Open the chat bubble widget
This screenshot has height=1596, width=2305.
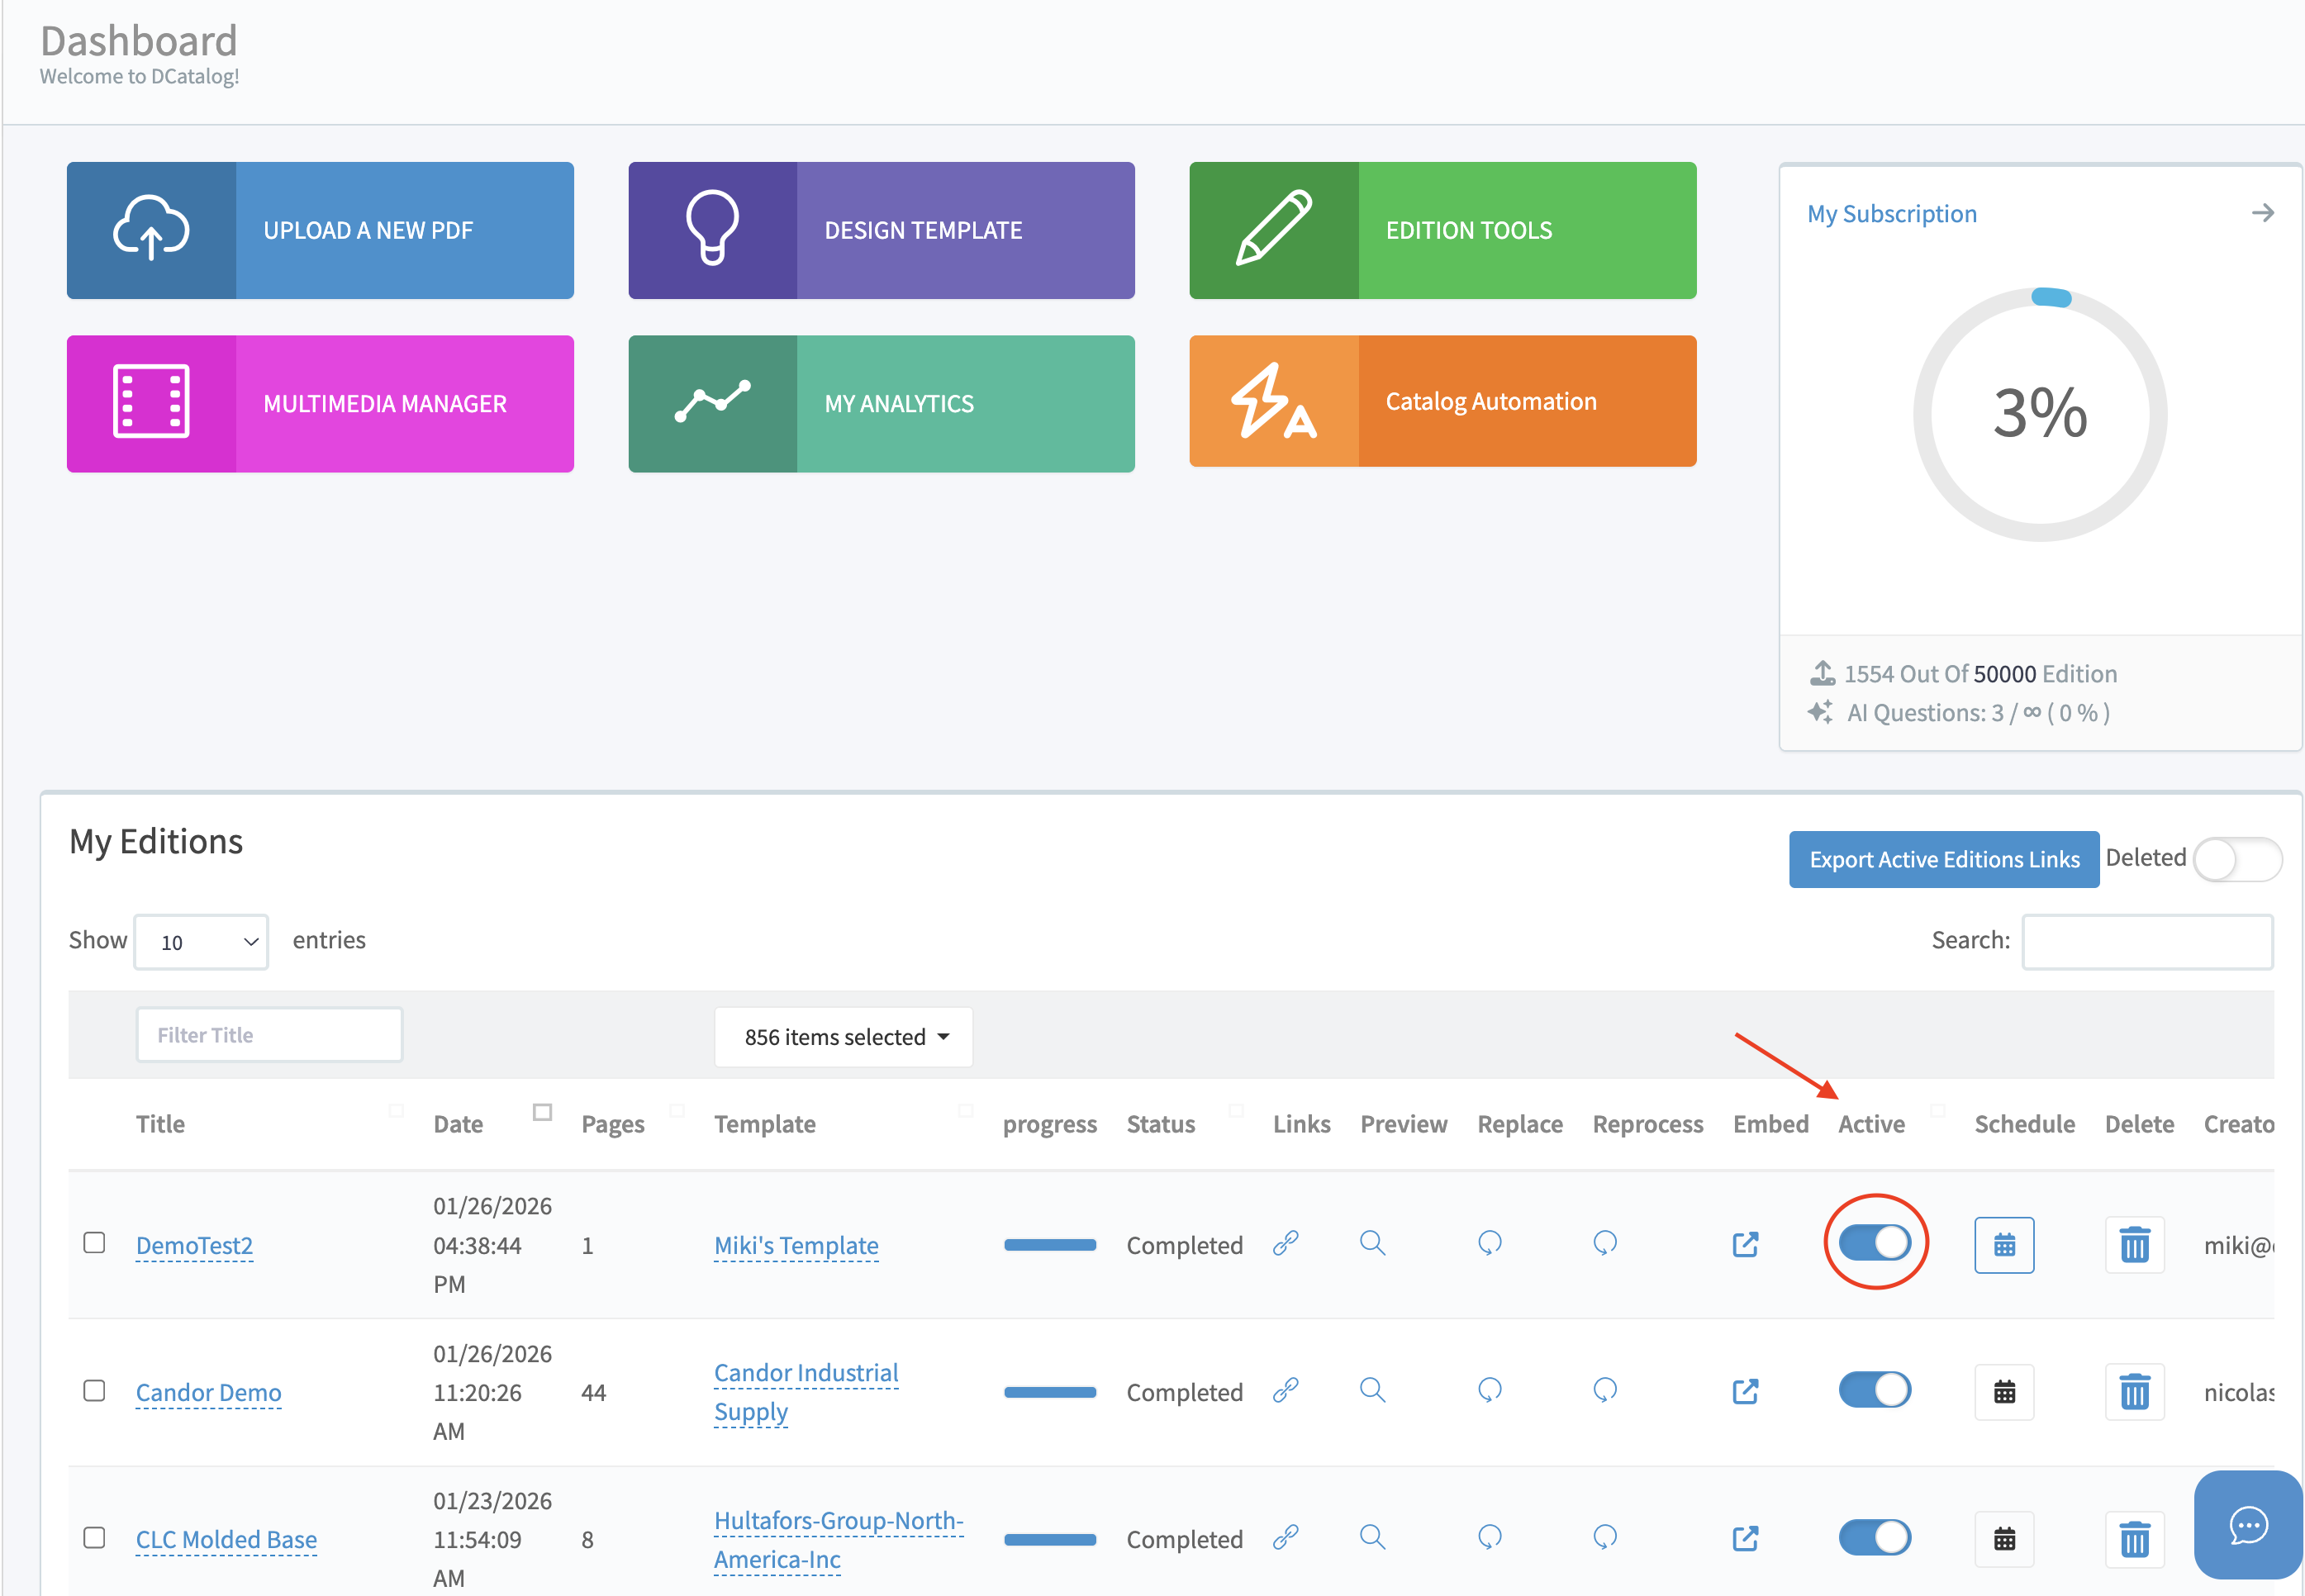[x=2247, y=1525]
